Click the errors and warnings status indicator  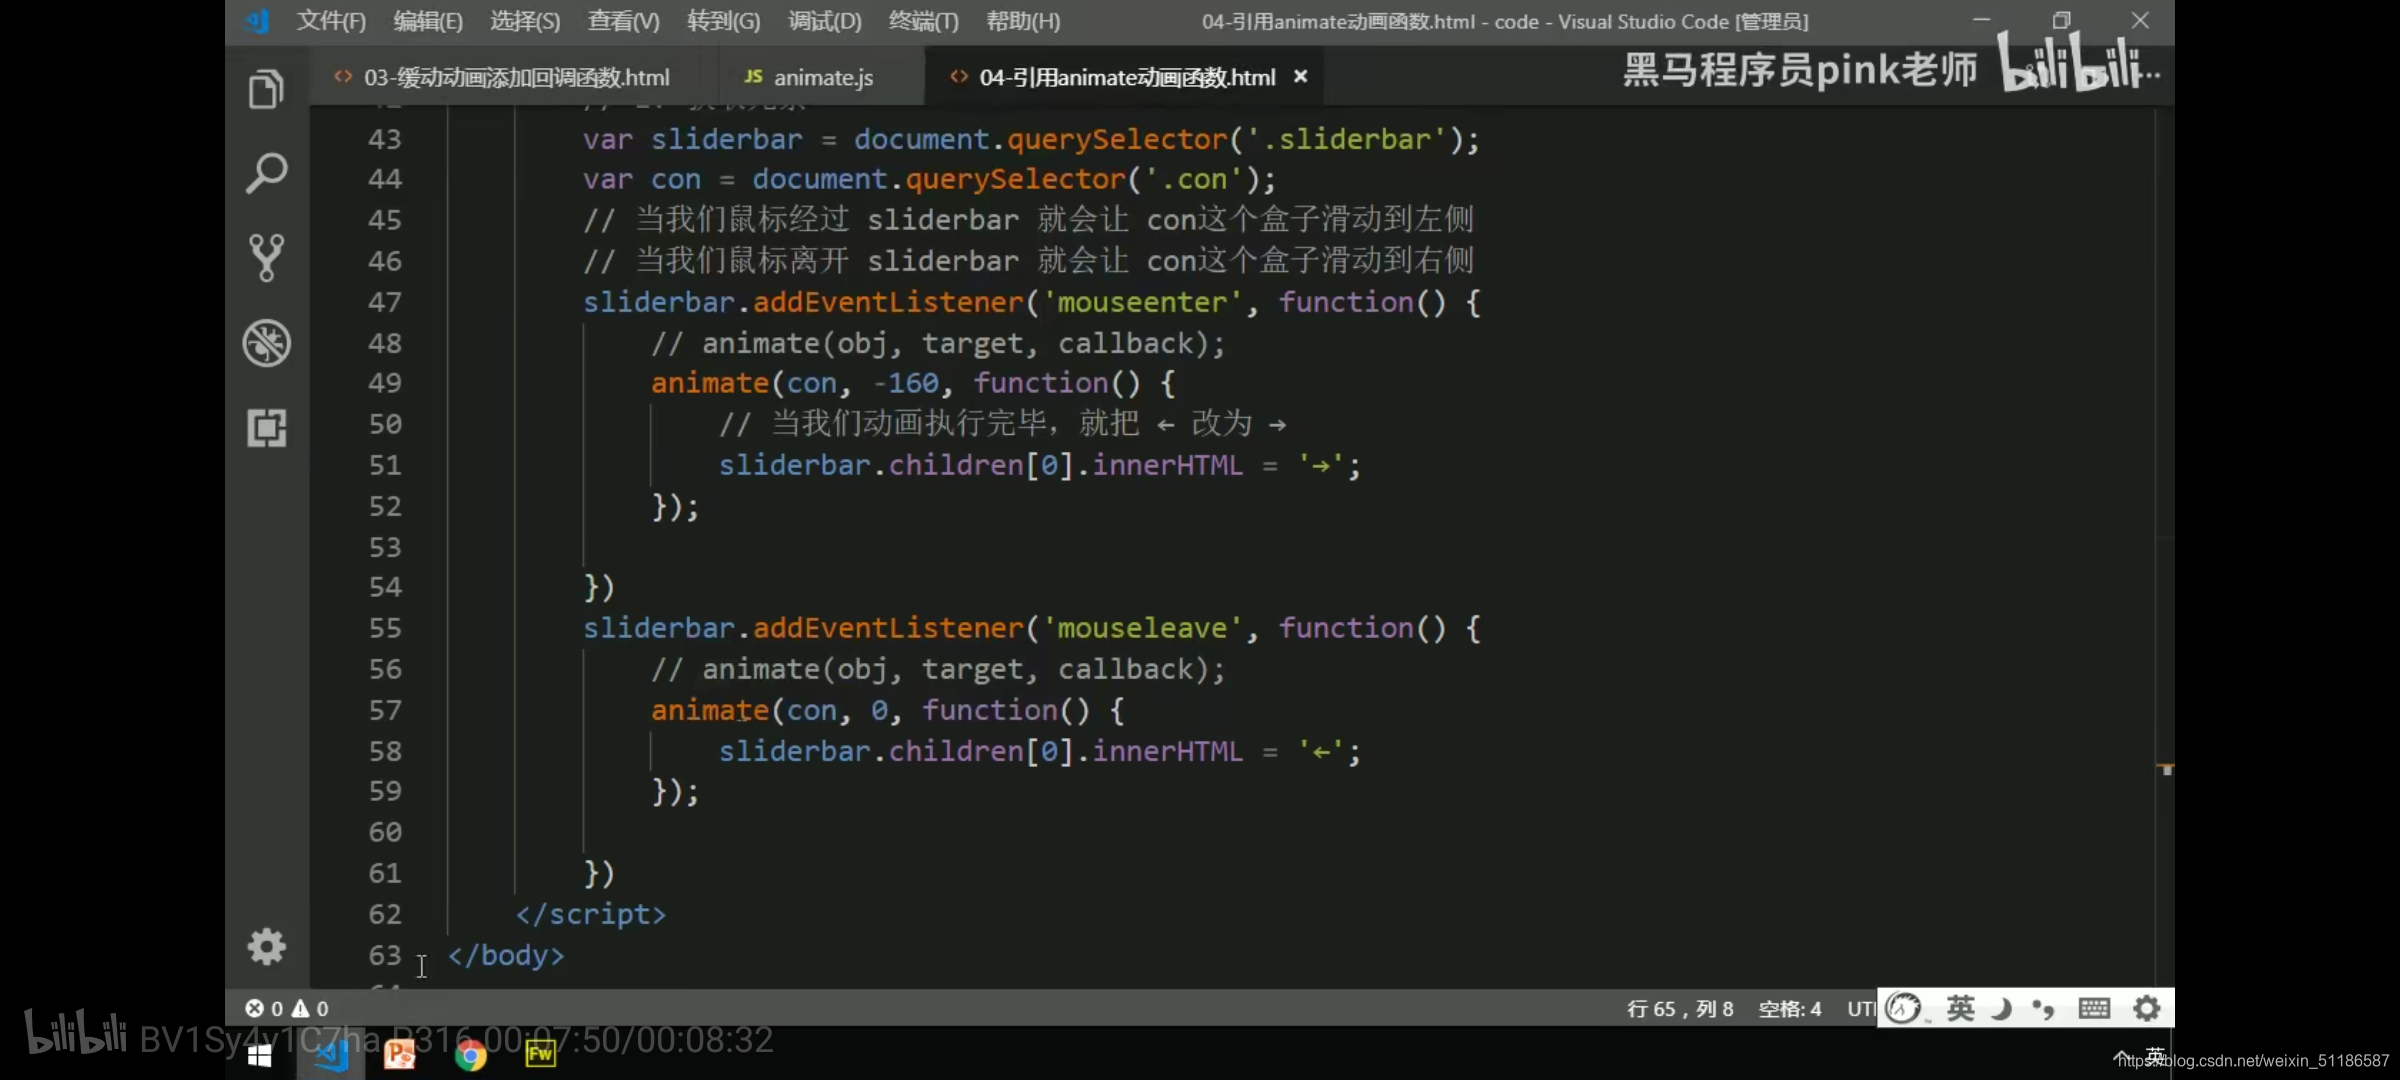pos(288,1009)
